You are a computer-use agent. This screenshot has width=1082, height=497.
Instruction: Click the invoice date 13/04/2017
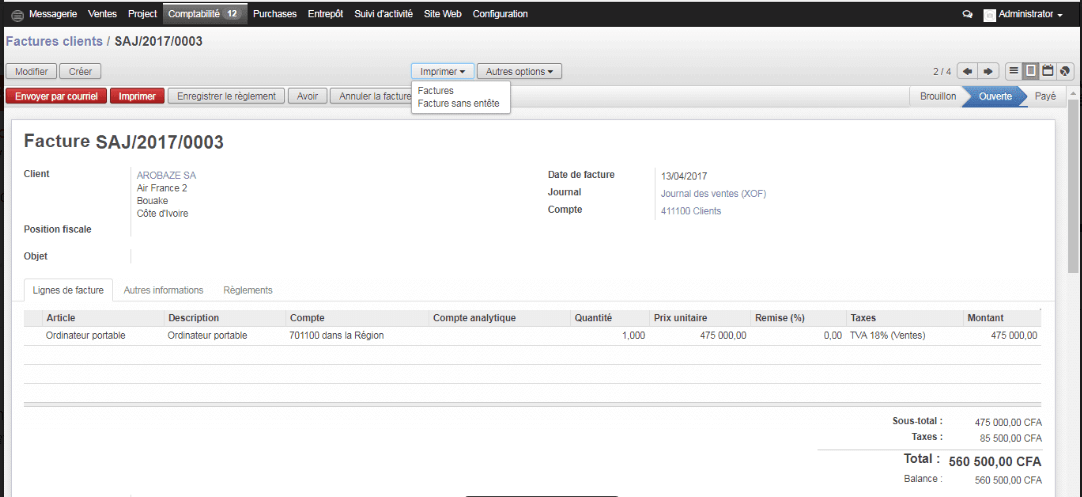click(x=684, y=176)
